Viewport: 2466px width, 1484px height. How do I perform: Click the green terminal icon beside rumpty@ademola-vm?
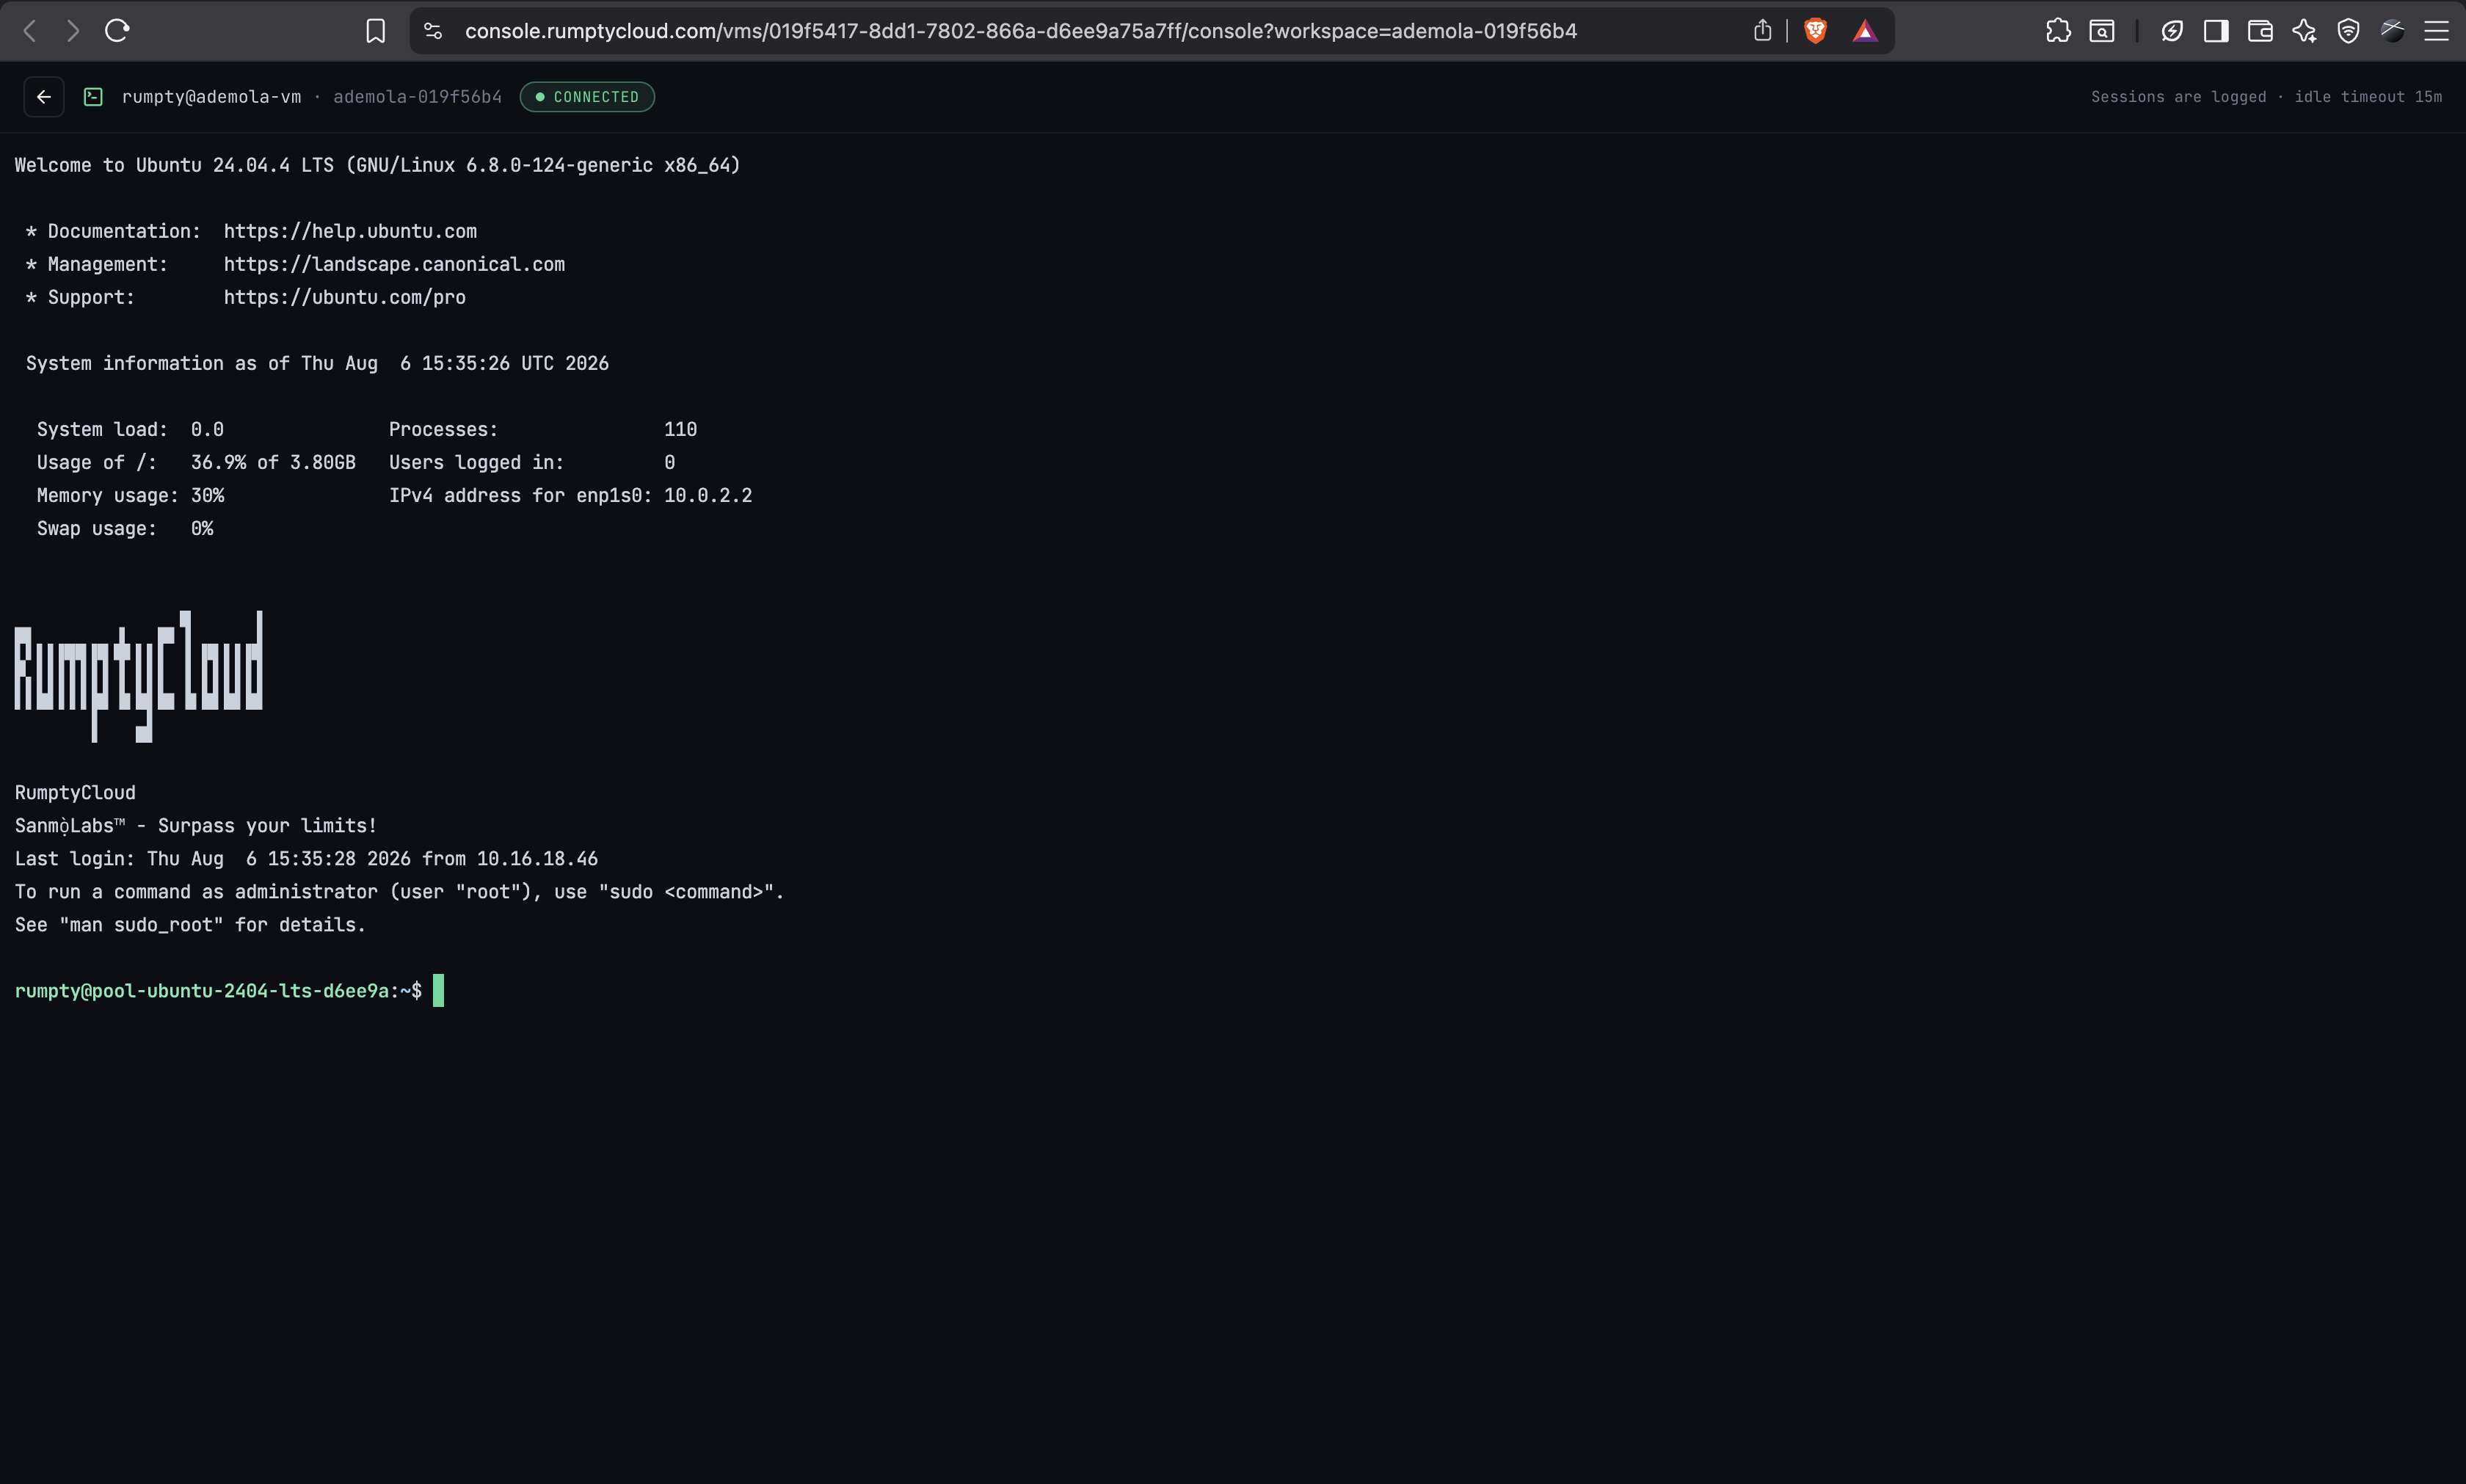(x=93, y=97)
